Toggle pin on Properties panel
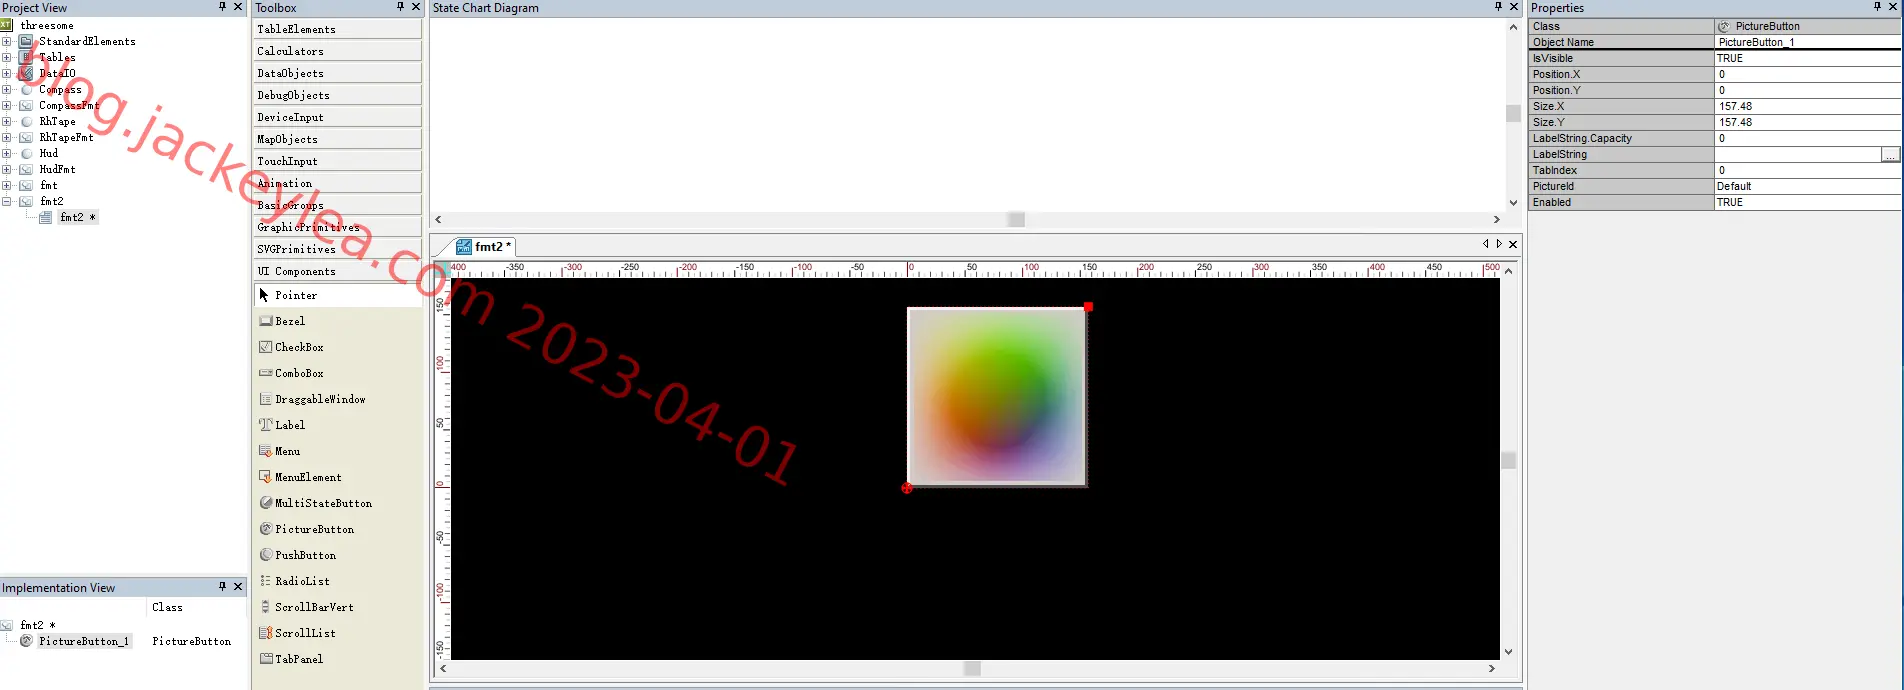This screenshot has height=690, width=1904. point(1877,7)
